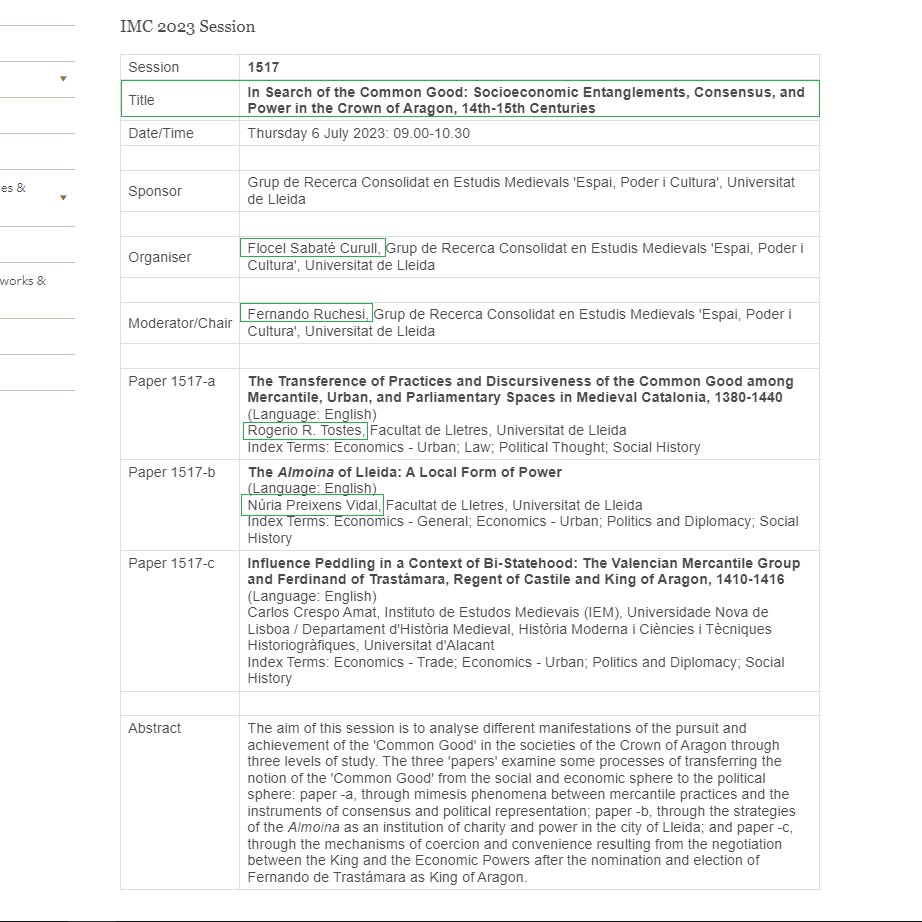The height and width of the screenshot is (922, 922).
Task: Open the session title link 'In Search of the Common Good'
Action: point(526,100)
